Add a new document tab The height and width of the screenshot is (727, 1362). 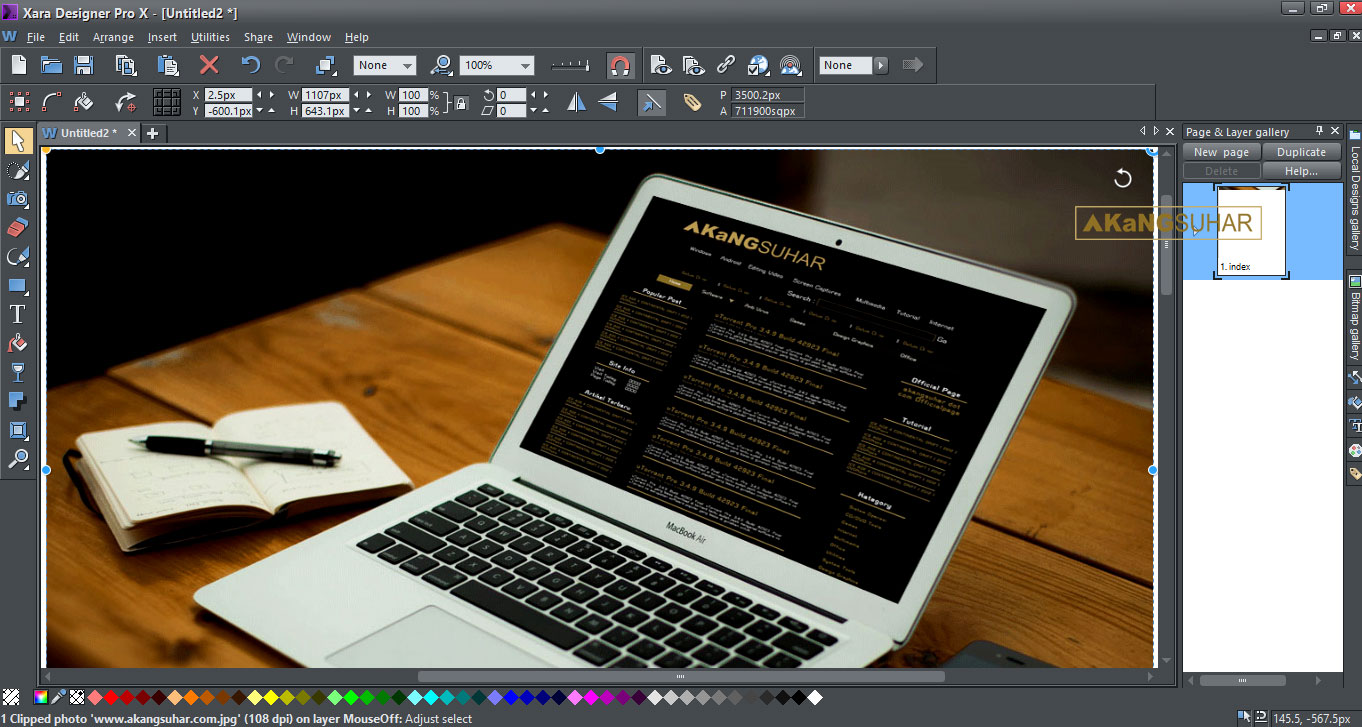[152, 133]
